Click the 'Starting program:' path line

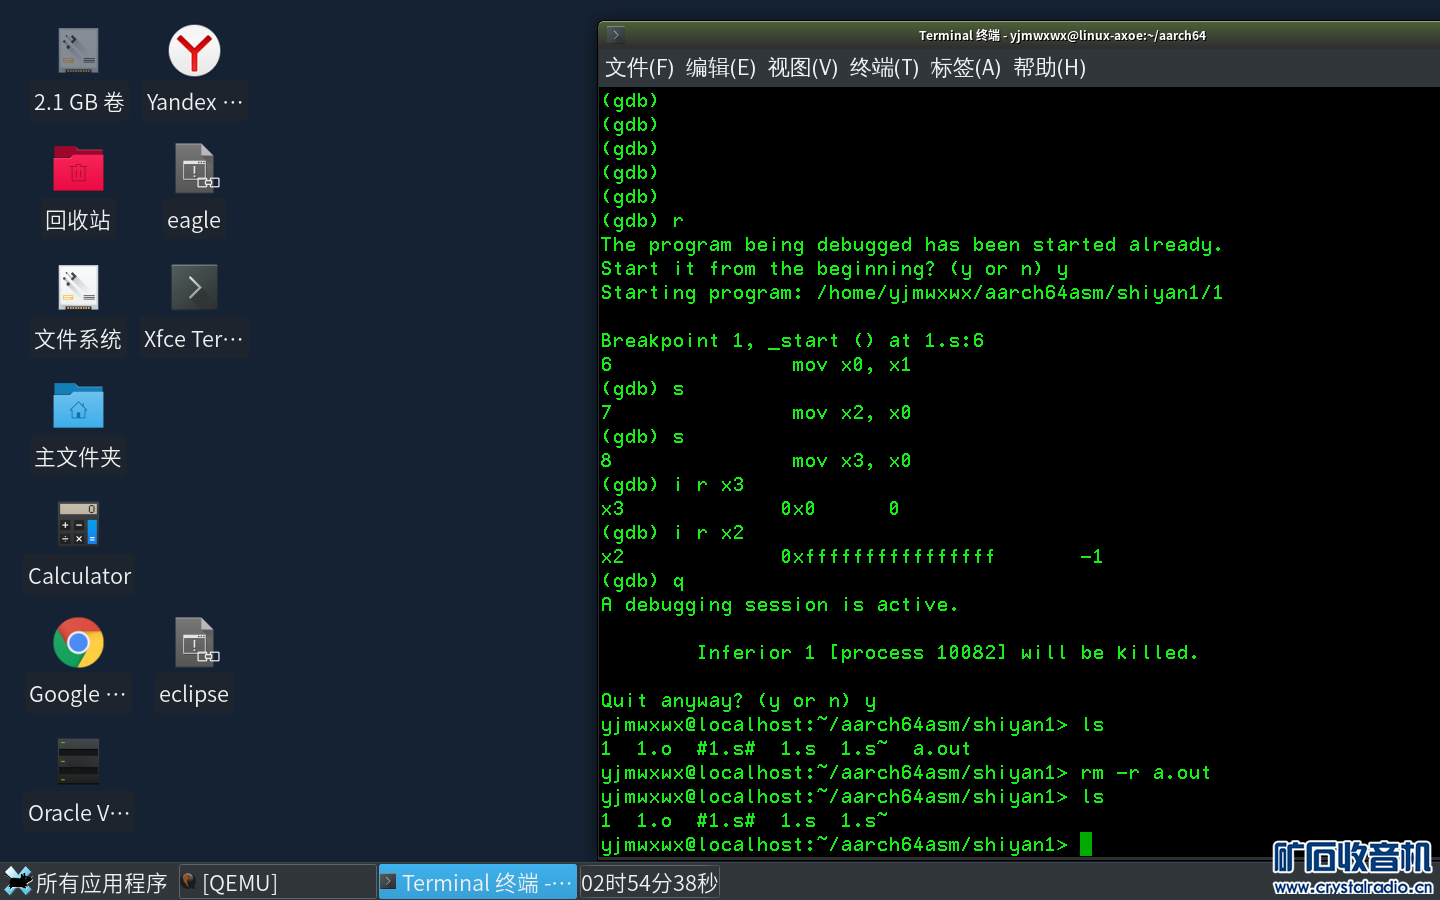pos(912,293)
